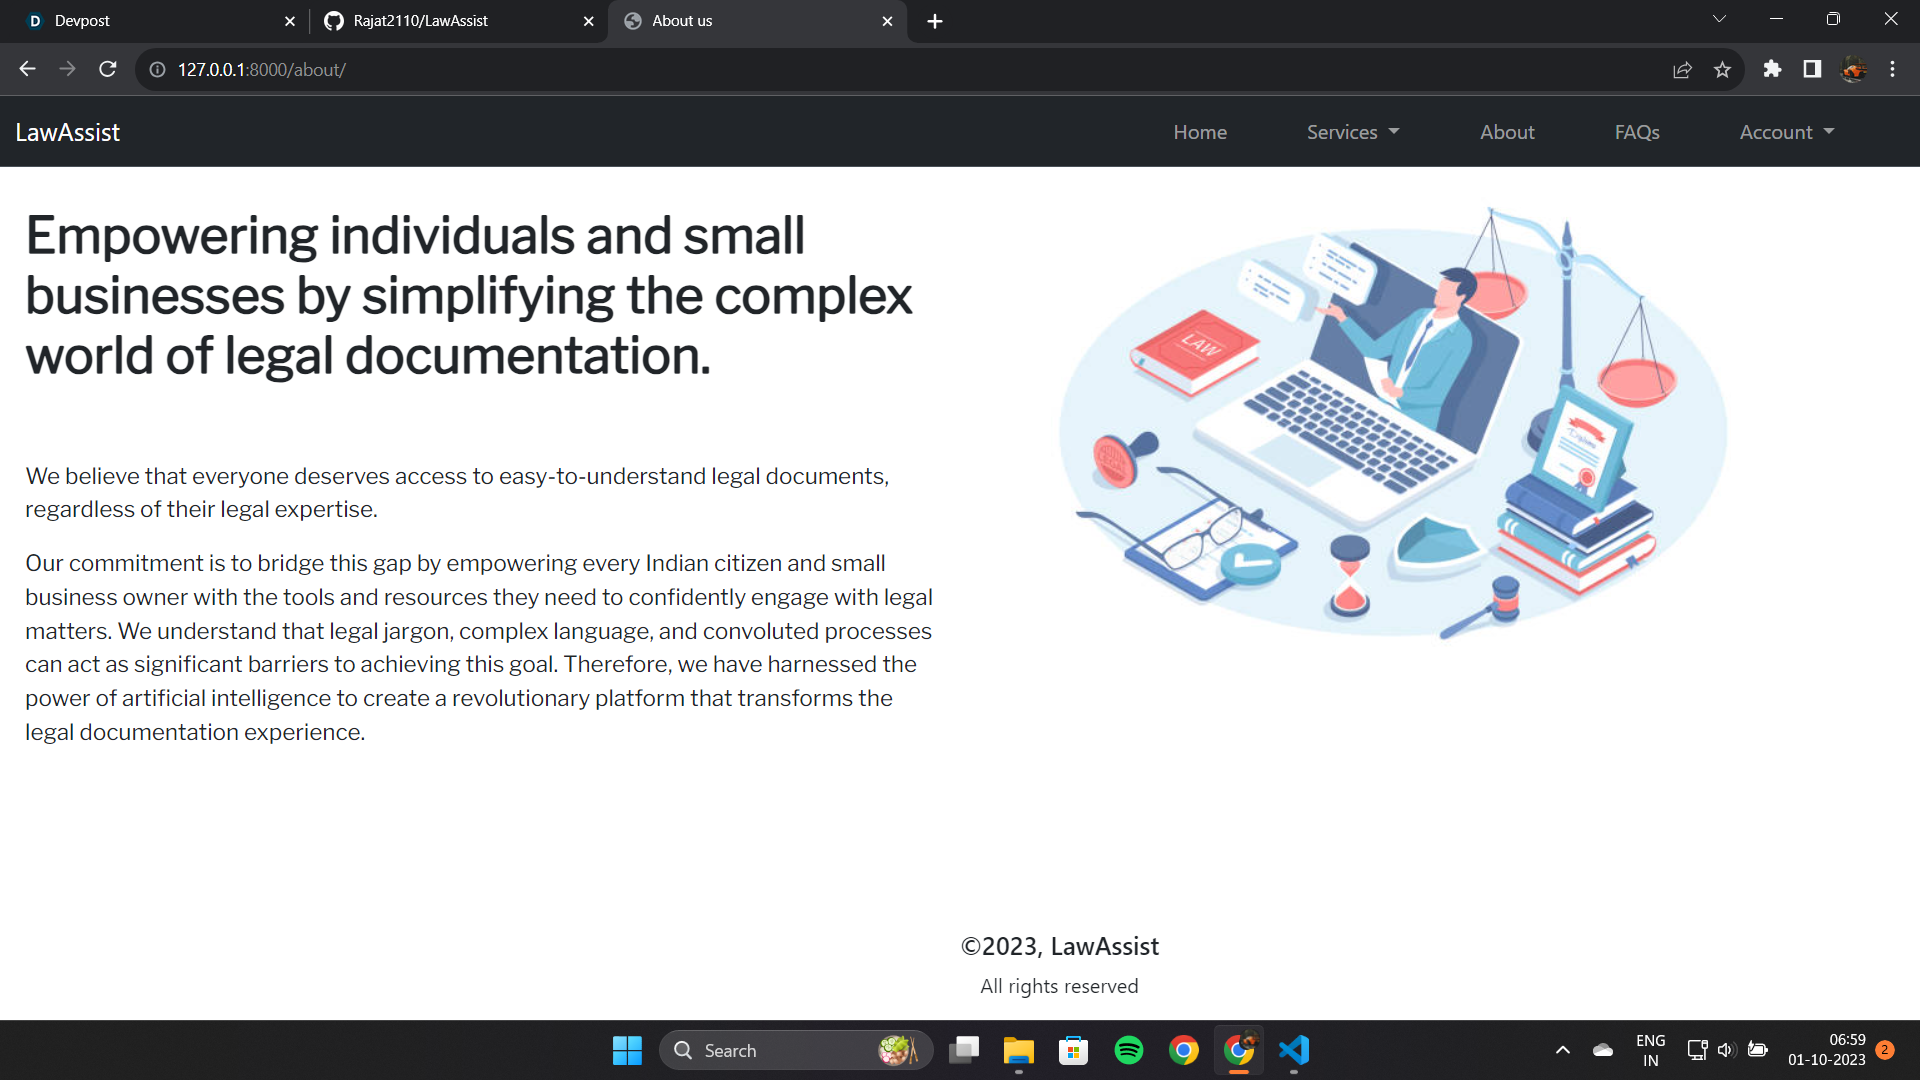Show hidden system tray icons chevron

point(1562,1050)
